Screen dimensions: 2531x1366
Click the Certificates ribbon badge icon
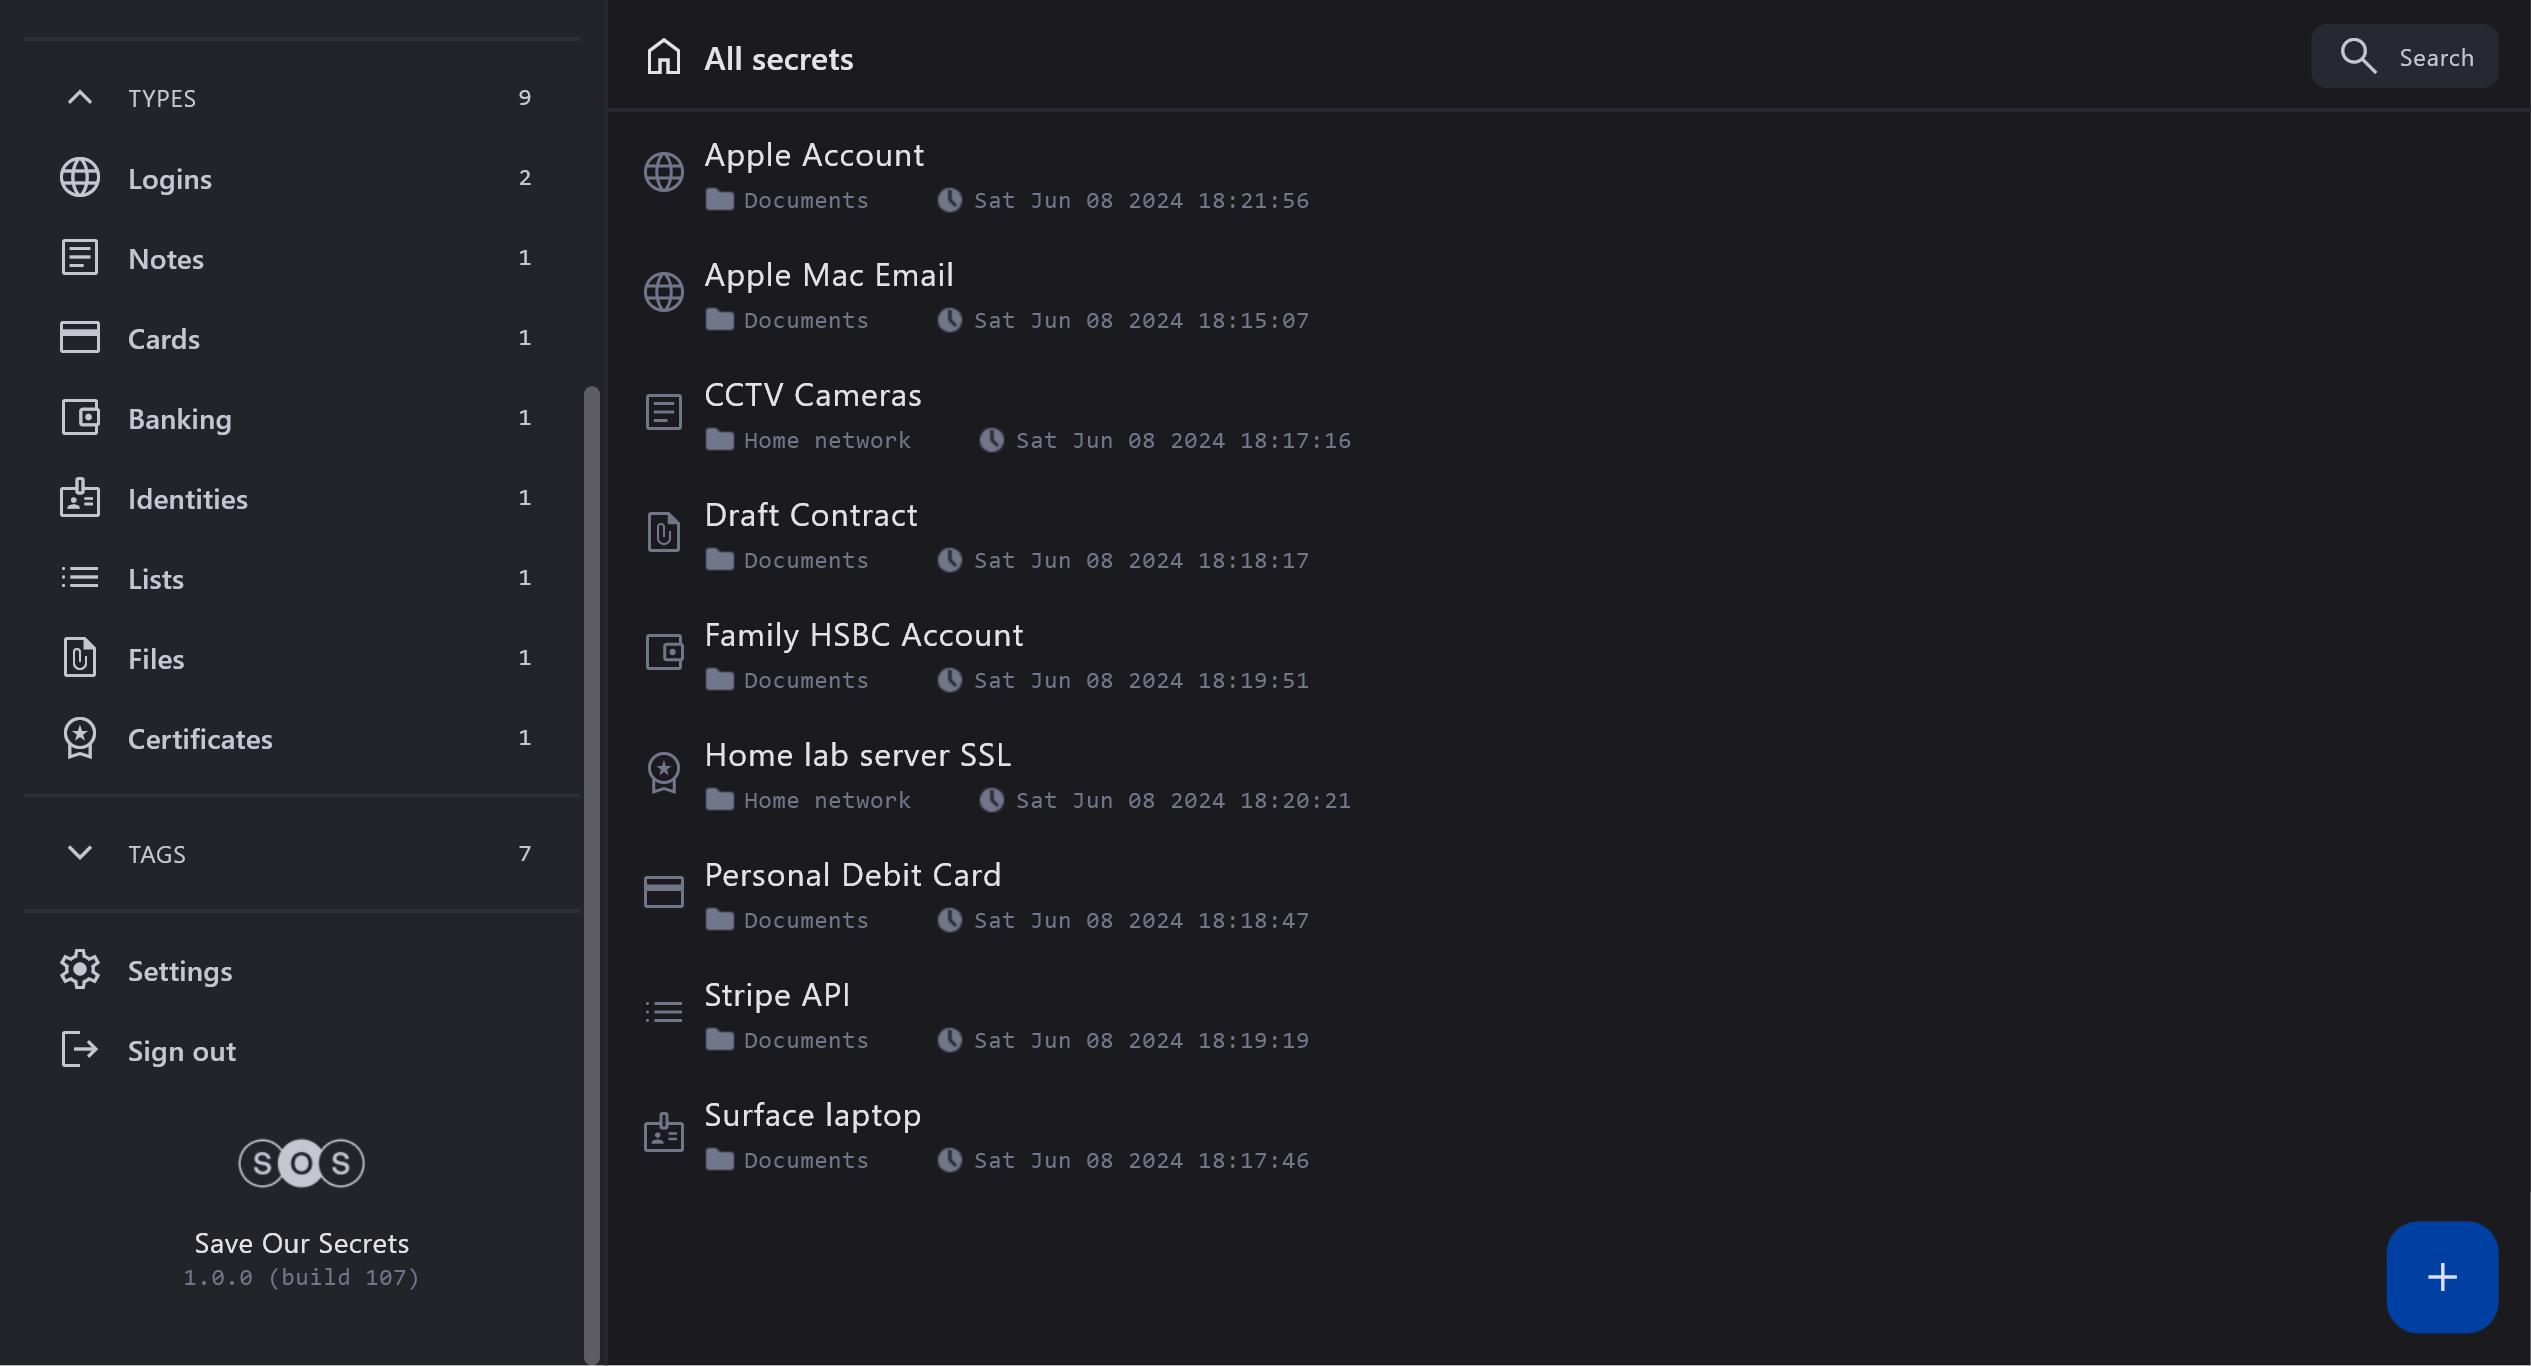pos(80,739)
